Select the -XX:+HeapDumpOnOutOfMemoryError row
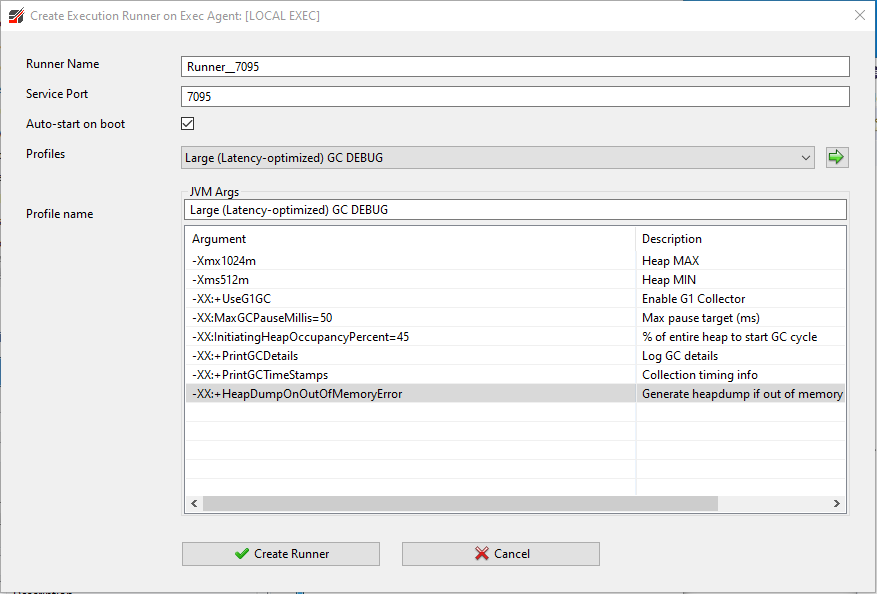 pos(410,394)
